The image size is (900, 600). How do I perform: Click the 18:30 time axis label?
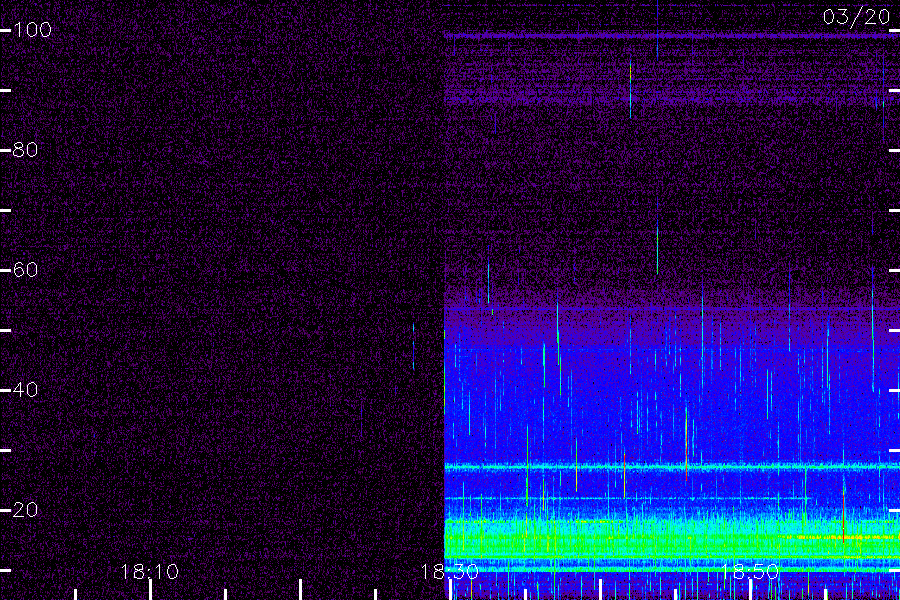pyautogui.click(x=449, y=572)
